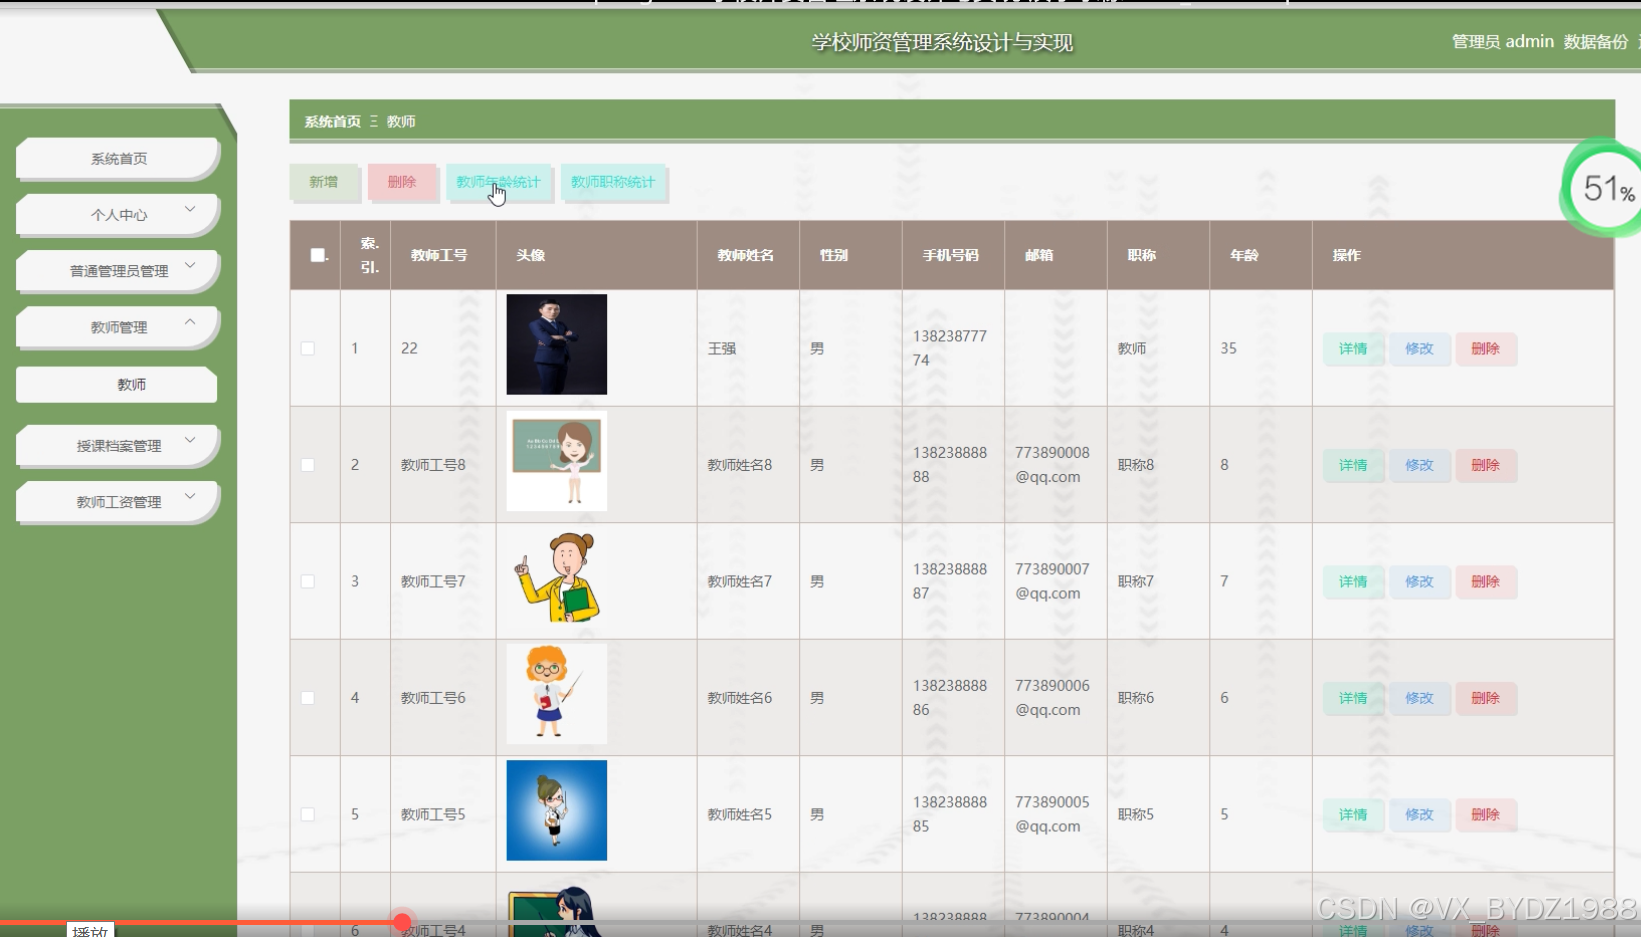Open 系统首页 in the sidebar
The width and height of the screenshot is (1641, 937).
(x=118, y=158)
